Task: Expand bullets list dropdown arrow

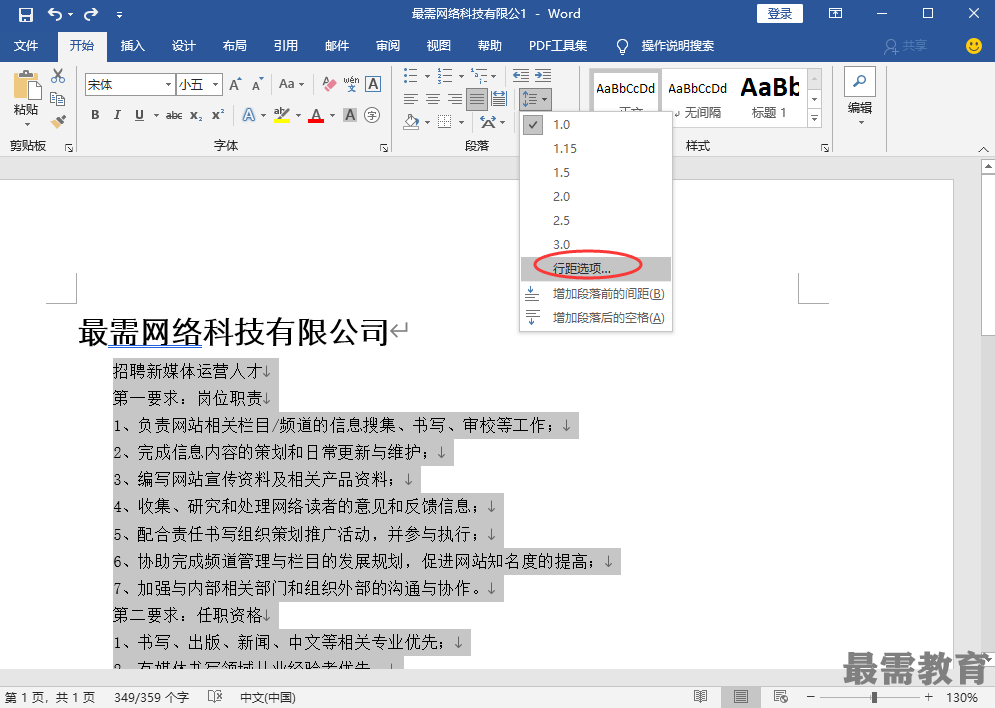Action: pyautogui.click(x=427, y=77)
